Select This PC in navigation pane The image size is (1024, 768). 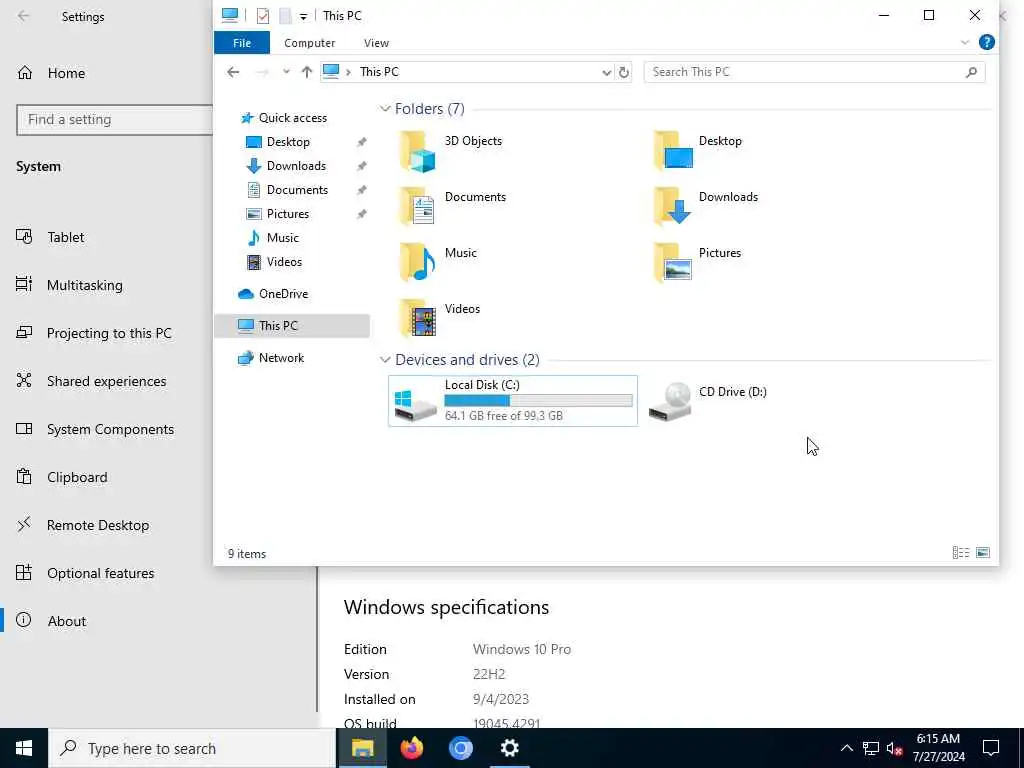(x=292, y=326)
